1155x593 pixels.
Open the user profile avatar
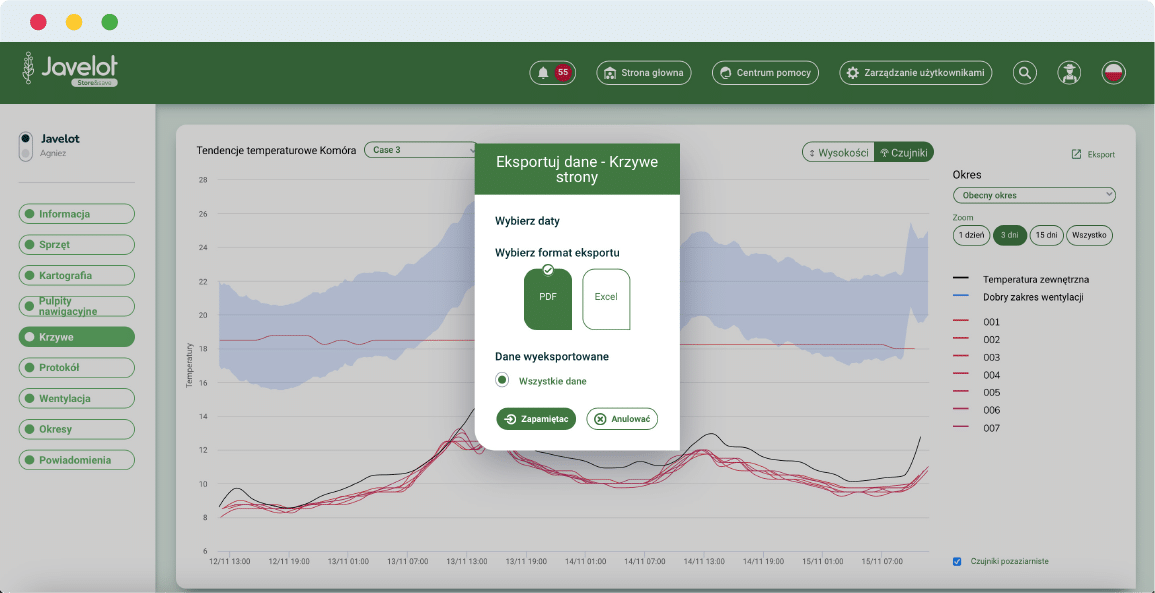point(1069,73)
